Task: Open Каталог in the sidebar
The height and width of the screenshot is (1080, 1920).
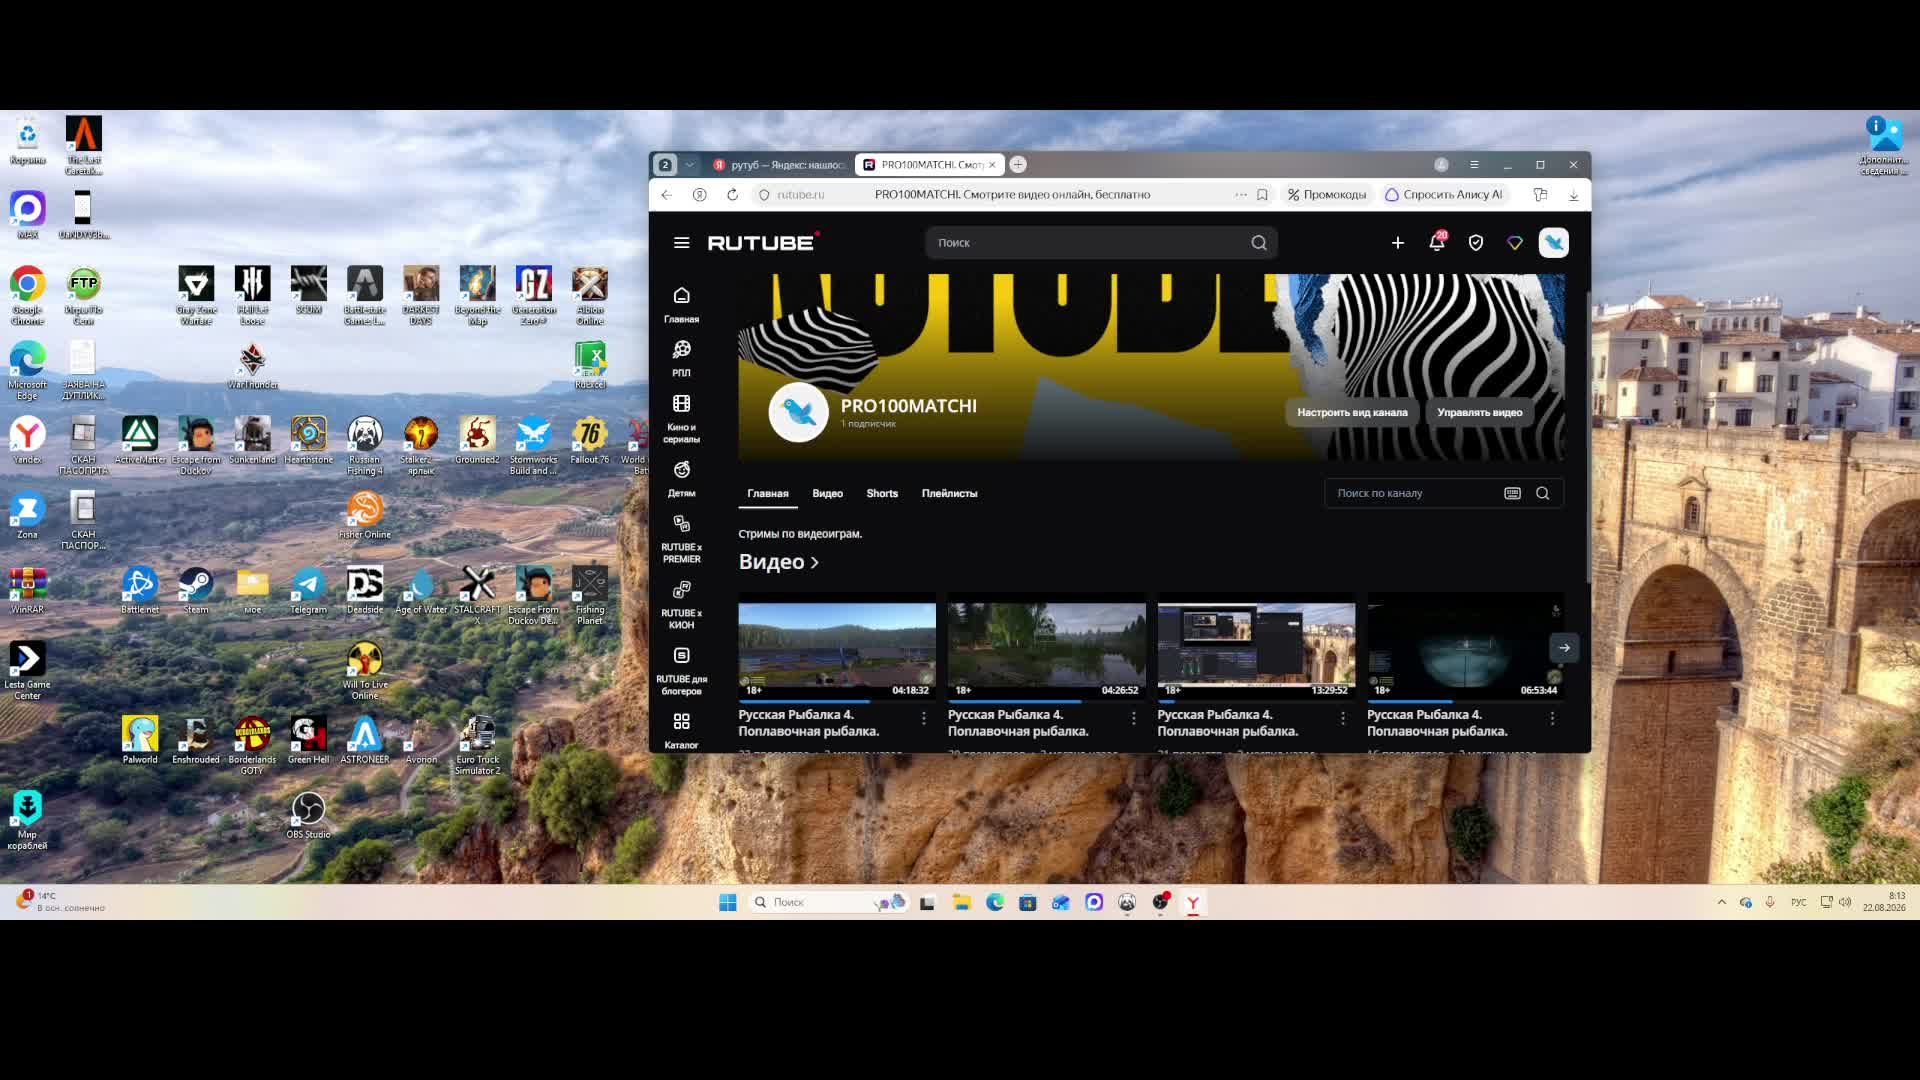Action: (x=682, y=731)
